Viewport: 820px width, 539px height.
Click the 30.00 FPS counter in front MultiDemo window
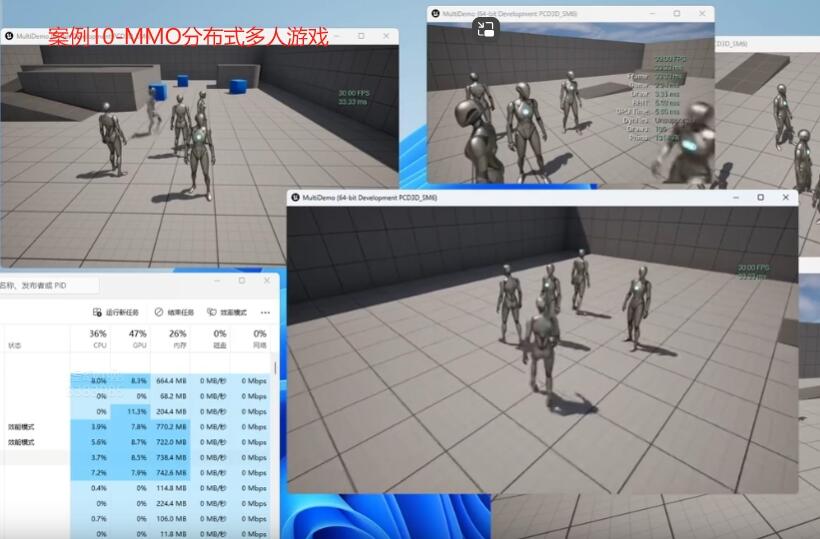click(753, 268)
